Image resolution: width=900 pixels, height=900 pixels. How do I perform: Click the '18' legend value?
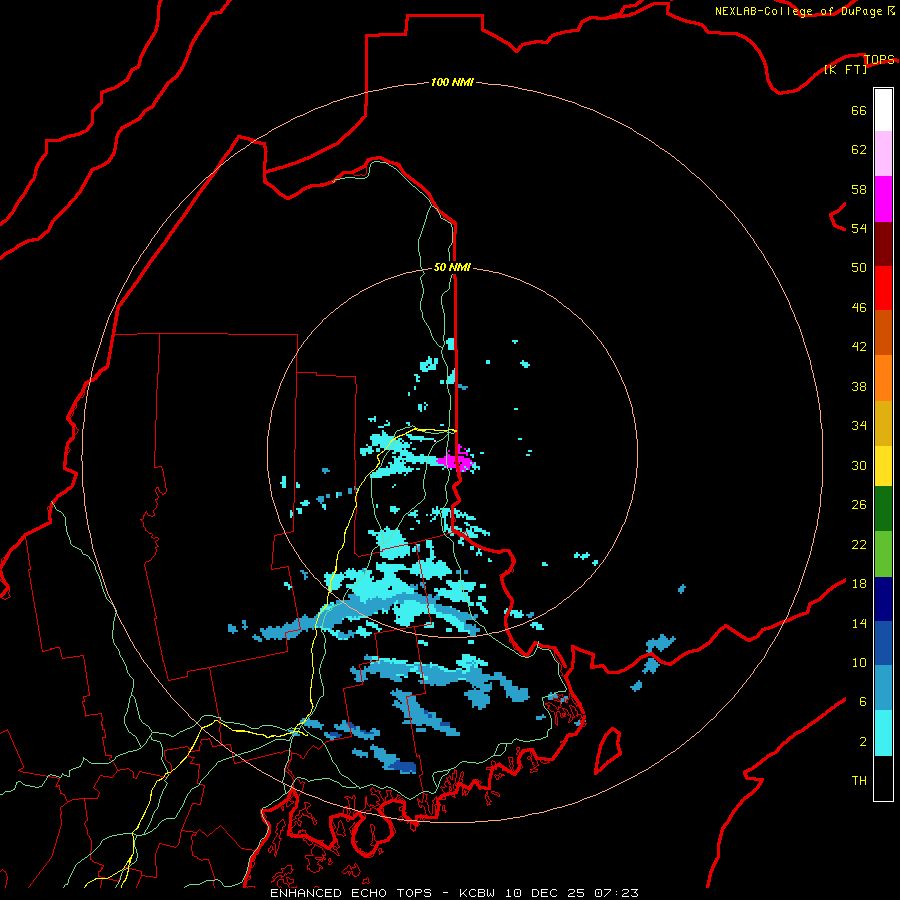click(x=859, y=584)
